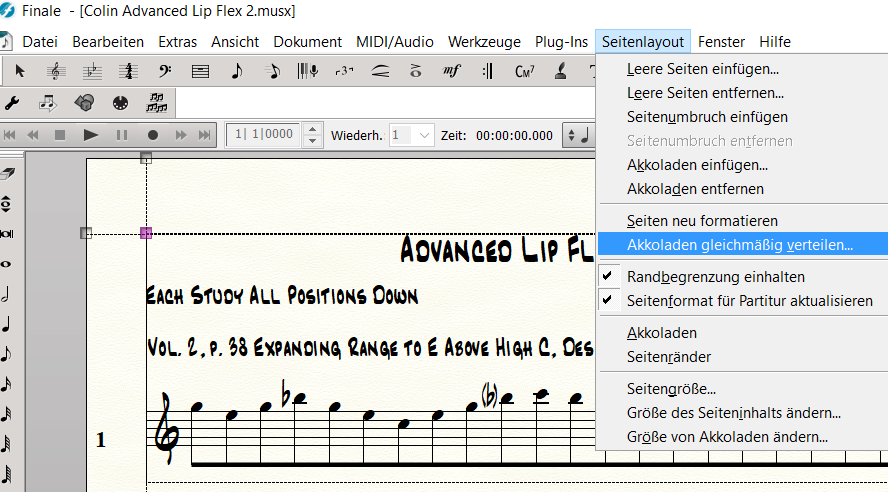Screen dimensions: 888x492
Task: Select the Measure tool
Action: tap(200, 71)
